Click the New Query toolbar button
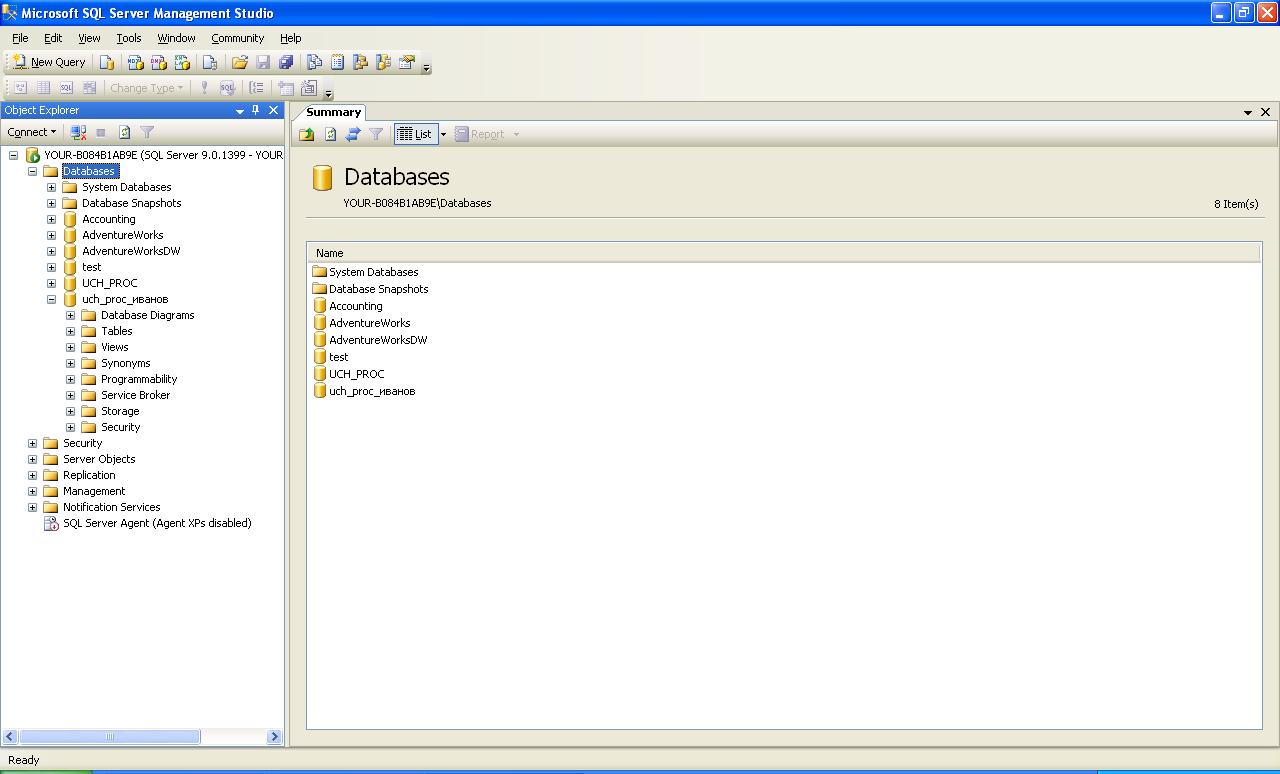 [x=49, y=62]
